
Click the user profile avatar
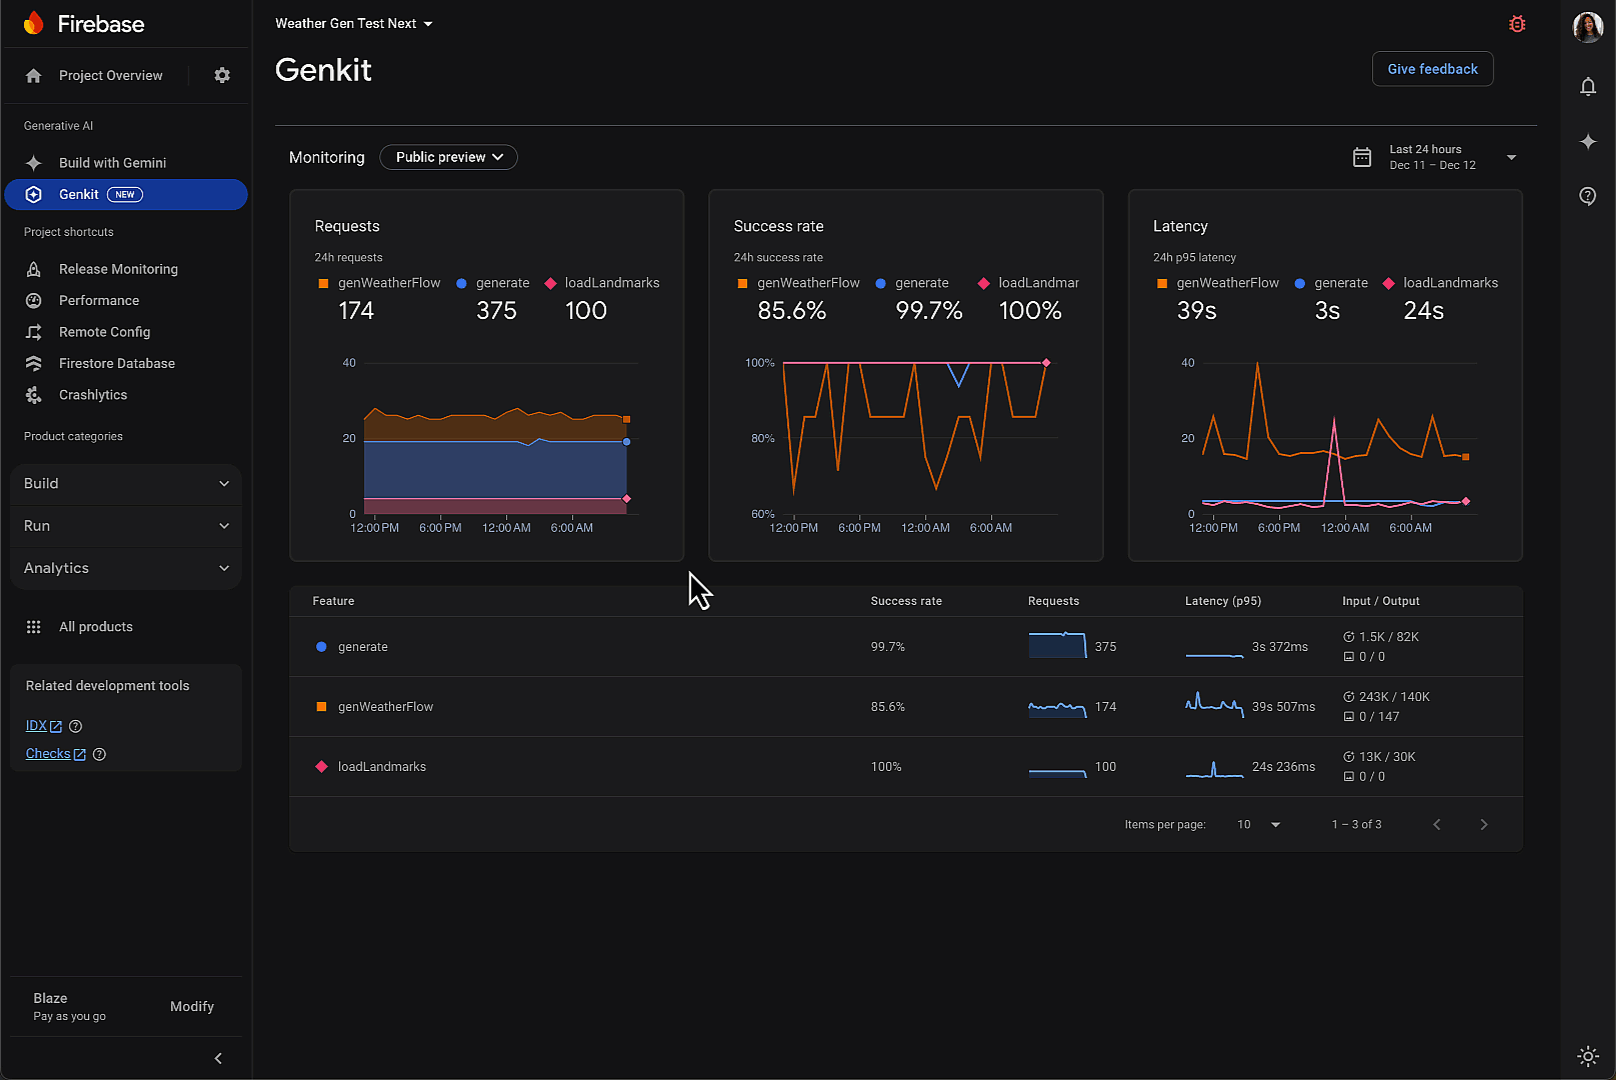1588,27
